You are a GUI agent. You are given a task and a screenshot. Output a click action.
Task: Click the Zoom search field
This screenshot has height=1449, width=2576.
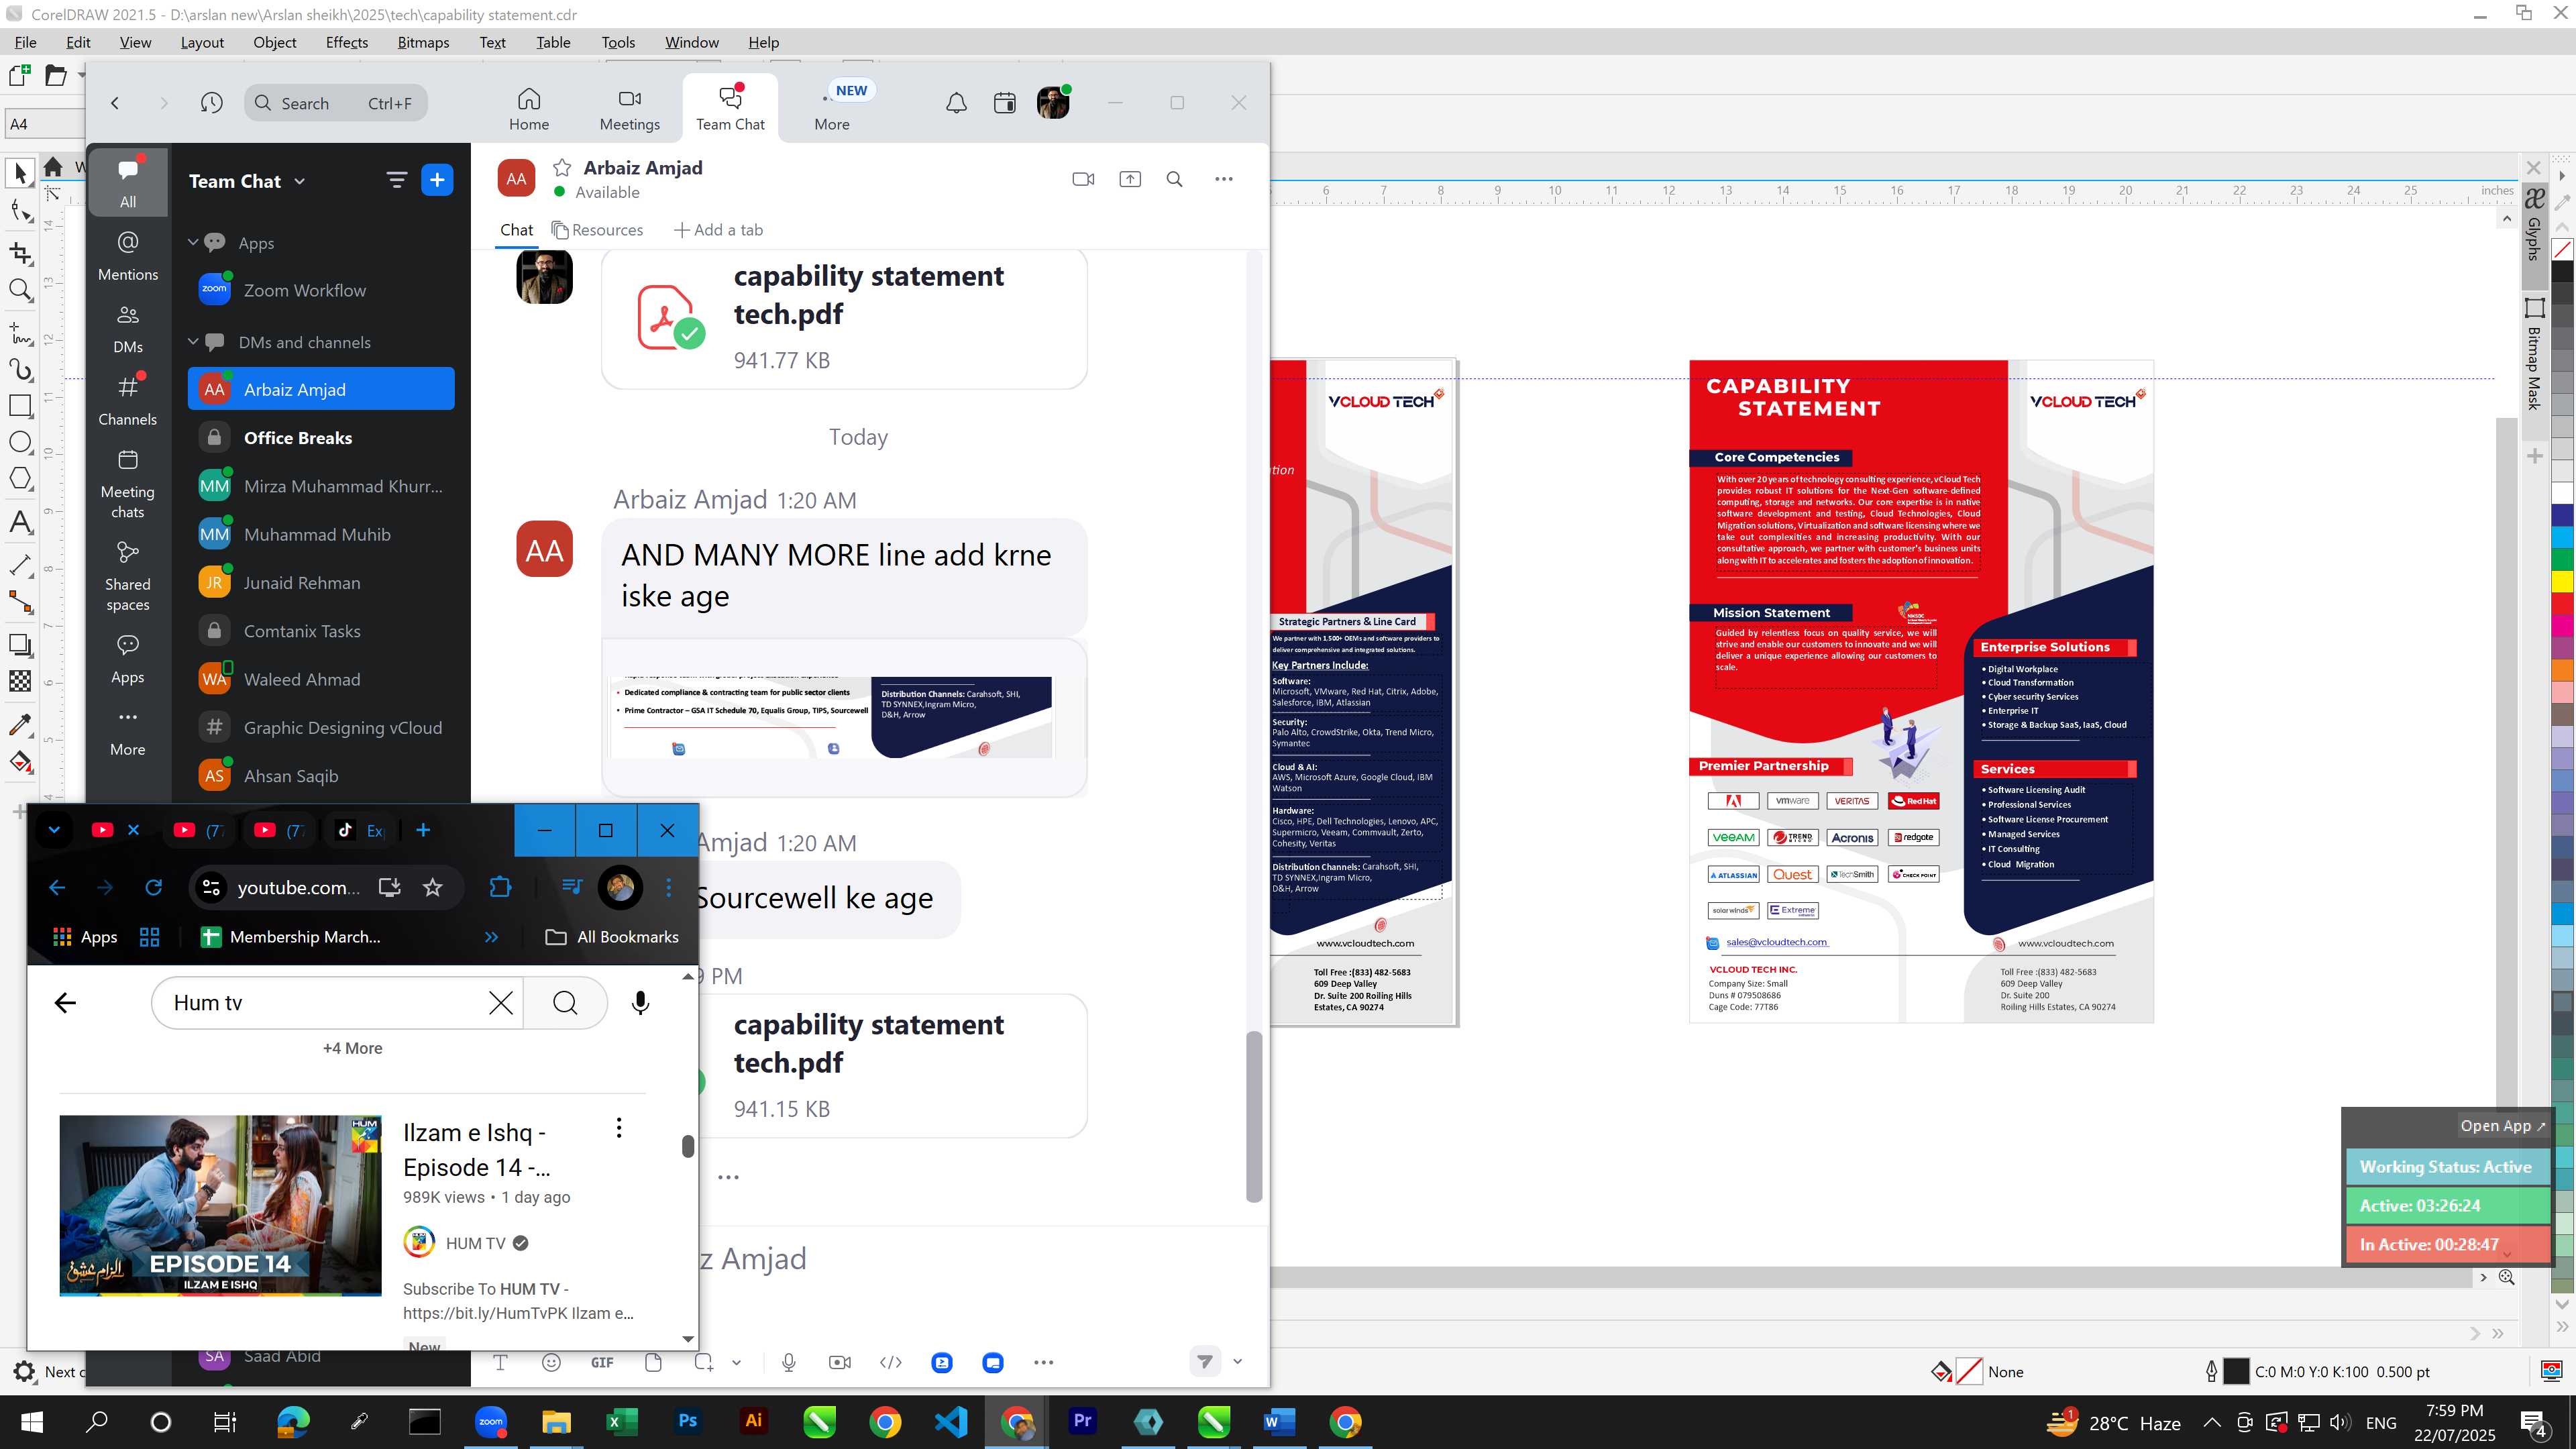pyautogui.click(x=336, y=103)
